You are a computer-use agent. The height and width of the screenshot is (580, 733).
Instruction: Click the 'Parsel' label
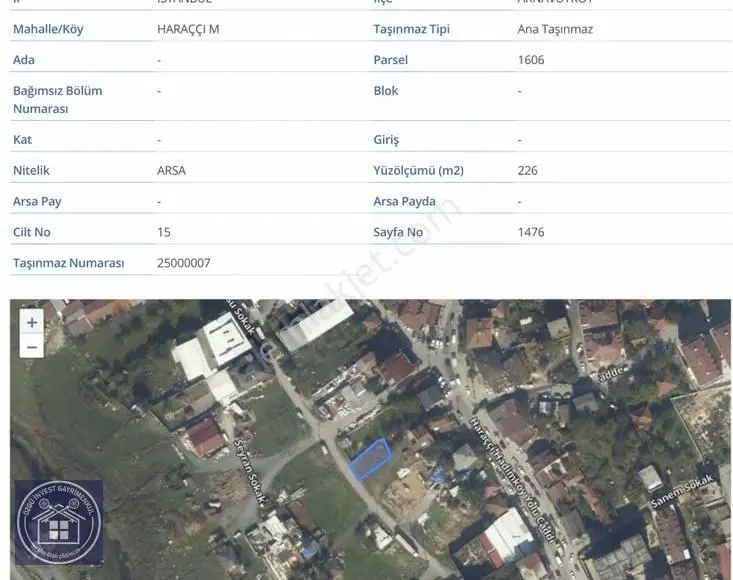pyautogui.click(x=390, y=60)
